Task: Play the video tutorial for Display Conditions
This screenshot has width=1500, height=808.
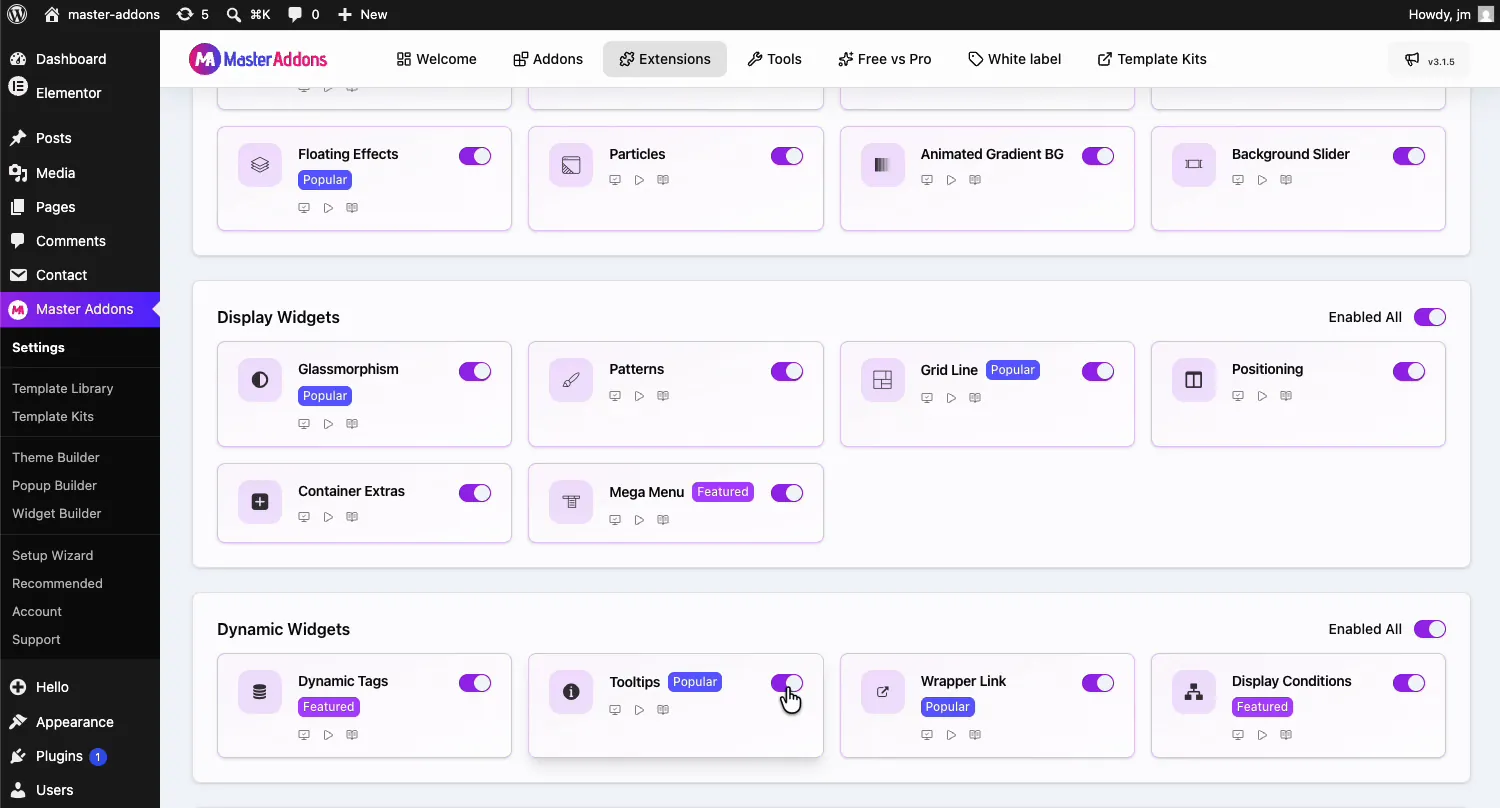Action: [1262, 735]
